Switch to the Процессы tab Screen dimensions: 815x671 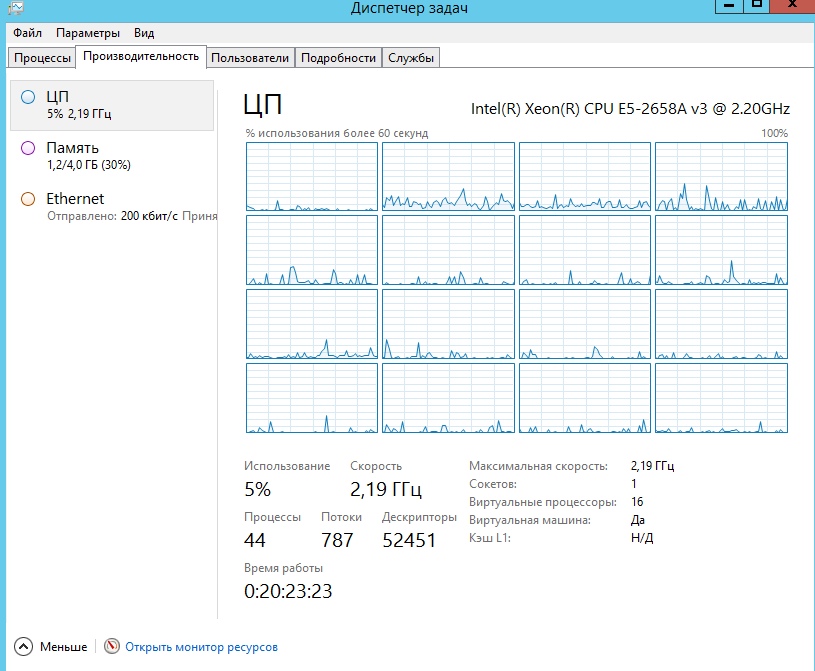[42, 58]
